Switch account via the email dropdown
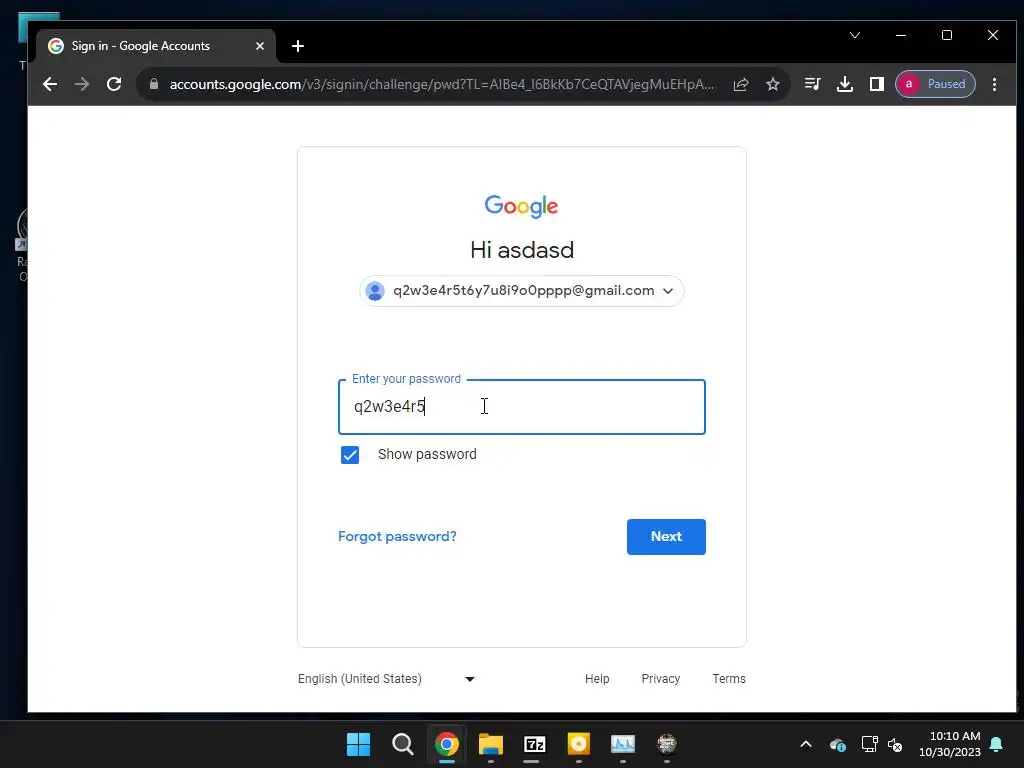The height and width of the screenshot is (768, 1024). pyautogui.click(x=522, y=291)
